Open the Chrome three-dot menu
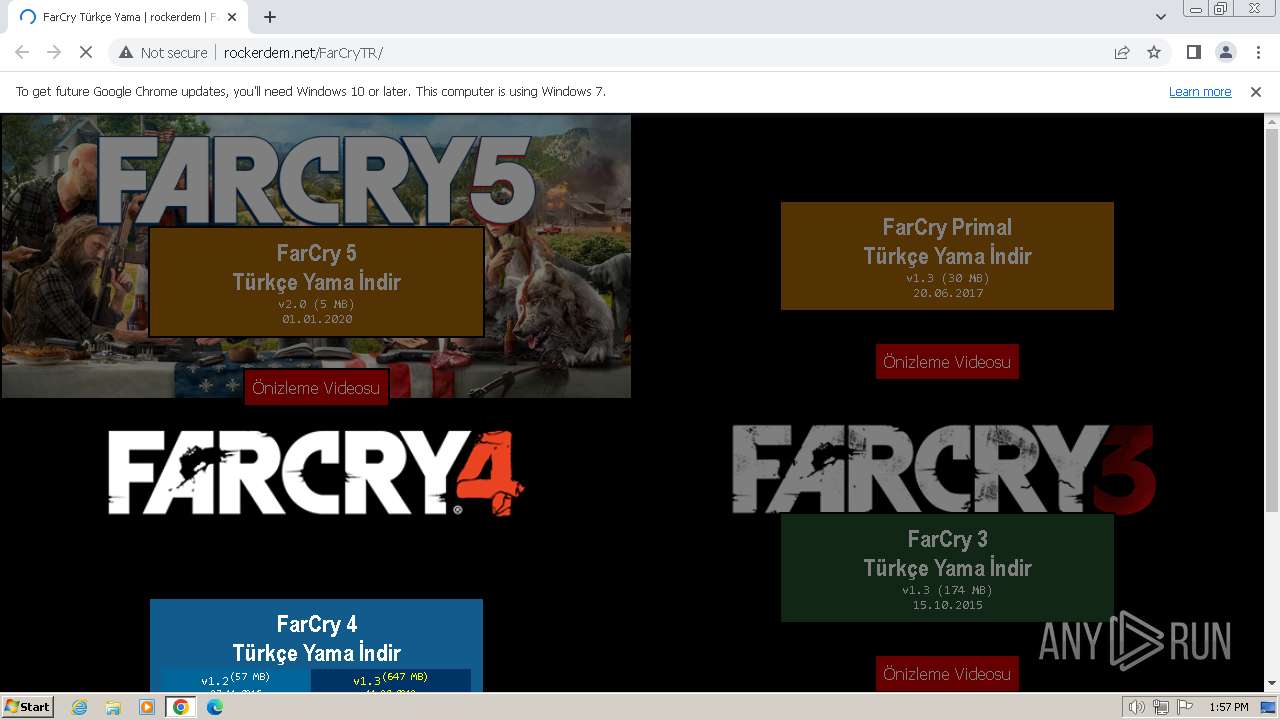Image resolution: width=1280 pixels, height=720 pixels. 1257,52
